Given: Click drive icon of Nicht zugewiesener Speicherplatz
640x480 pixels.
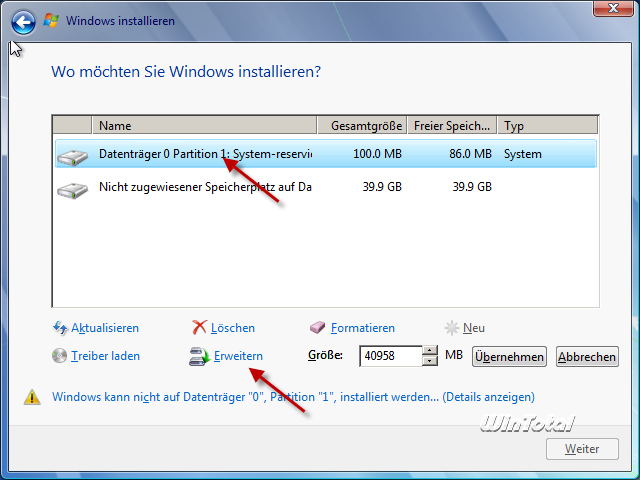Looking at the screenshot, I should point(72,190).
